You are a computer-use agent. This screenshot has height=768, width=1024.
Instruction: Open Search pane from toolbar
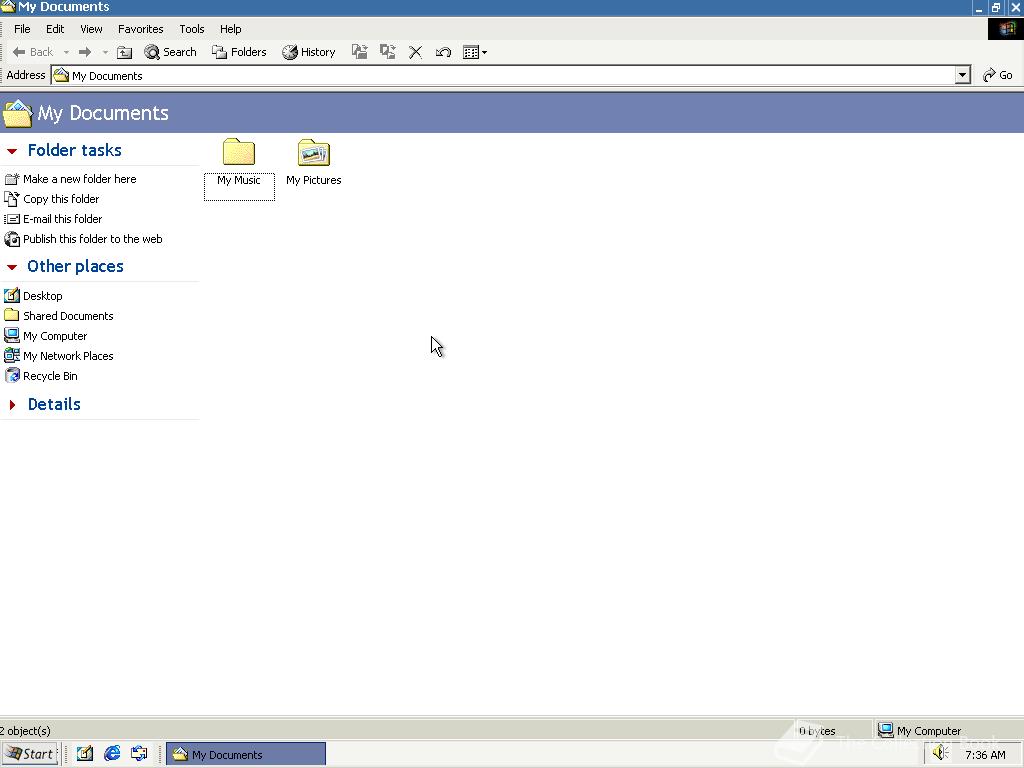(x=170, y=52)
